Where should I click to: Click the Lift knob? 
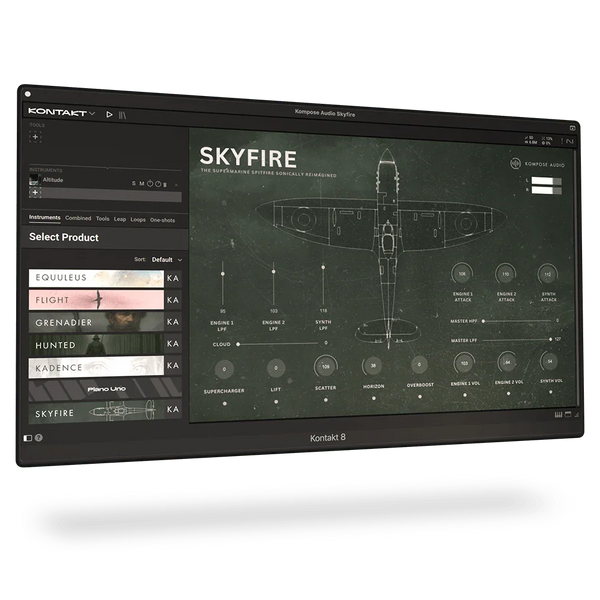[x=276, y=368]
